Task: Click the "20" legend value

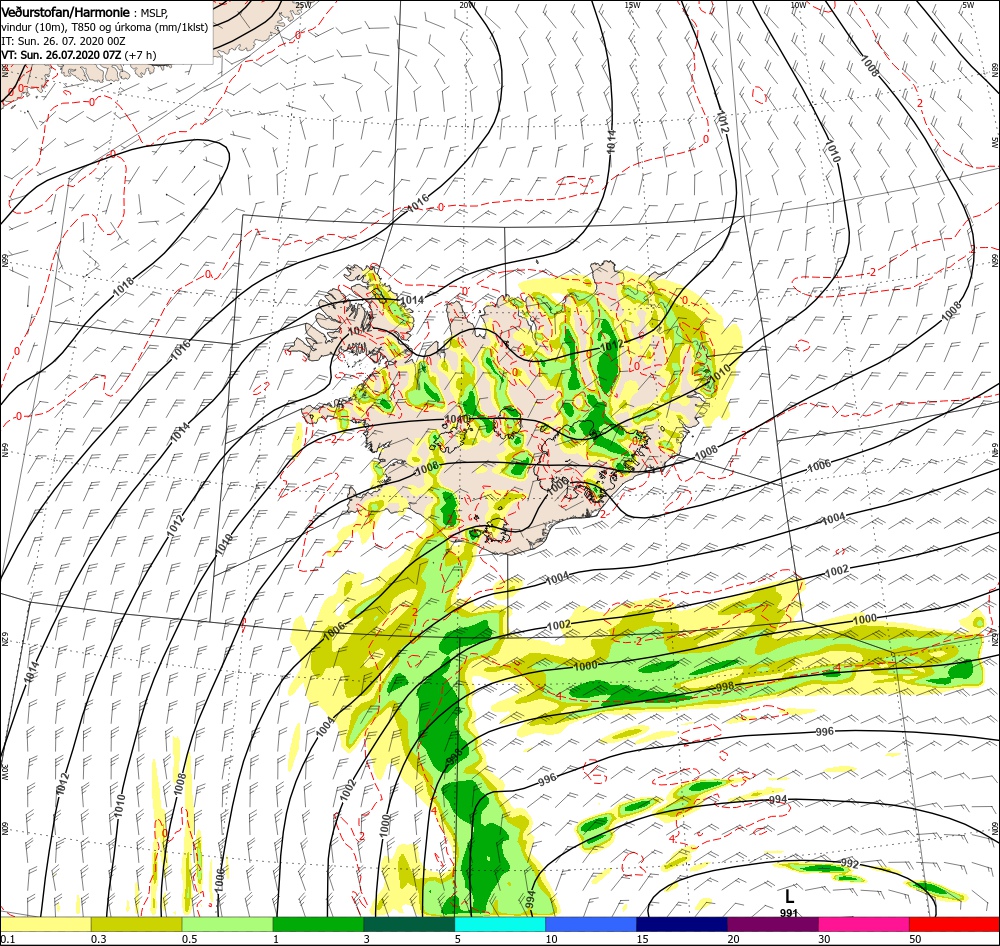Action: (x=733, y=939)
